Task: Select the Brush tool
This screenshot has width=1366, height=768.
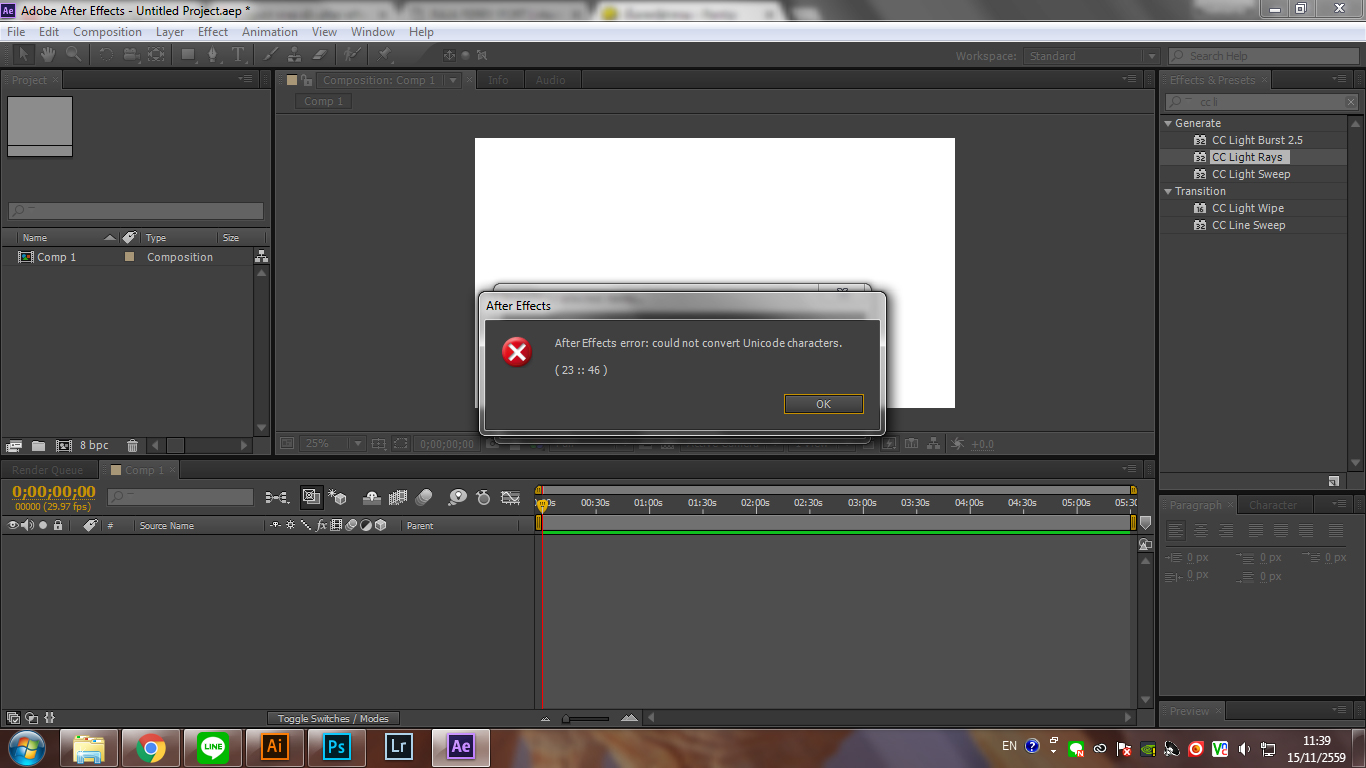Action: (271, 54)
